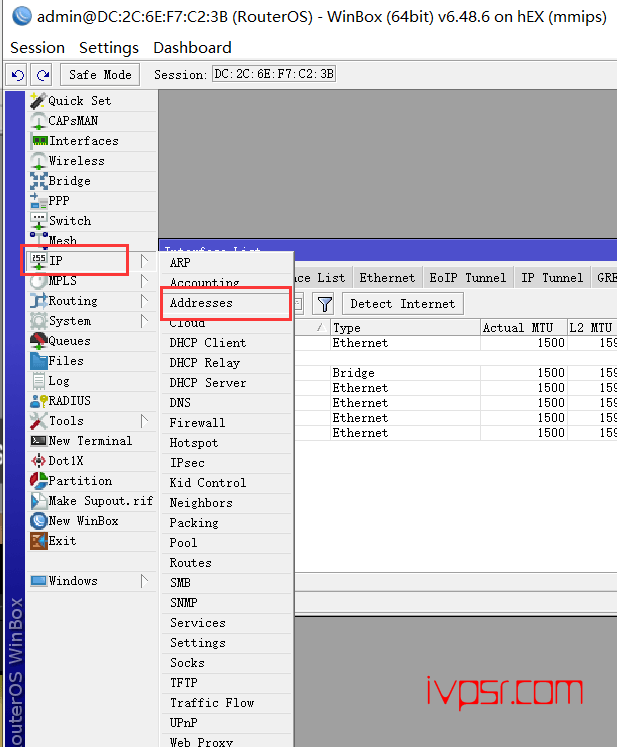Click the Partition pie icon

coord(38,481)
